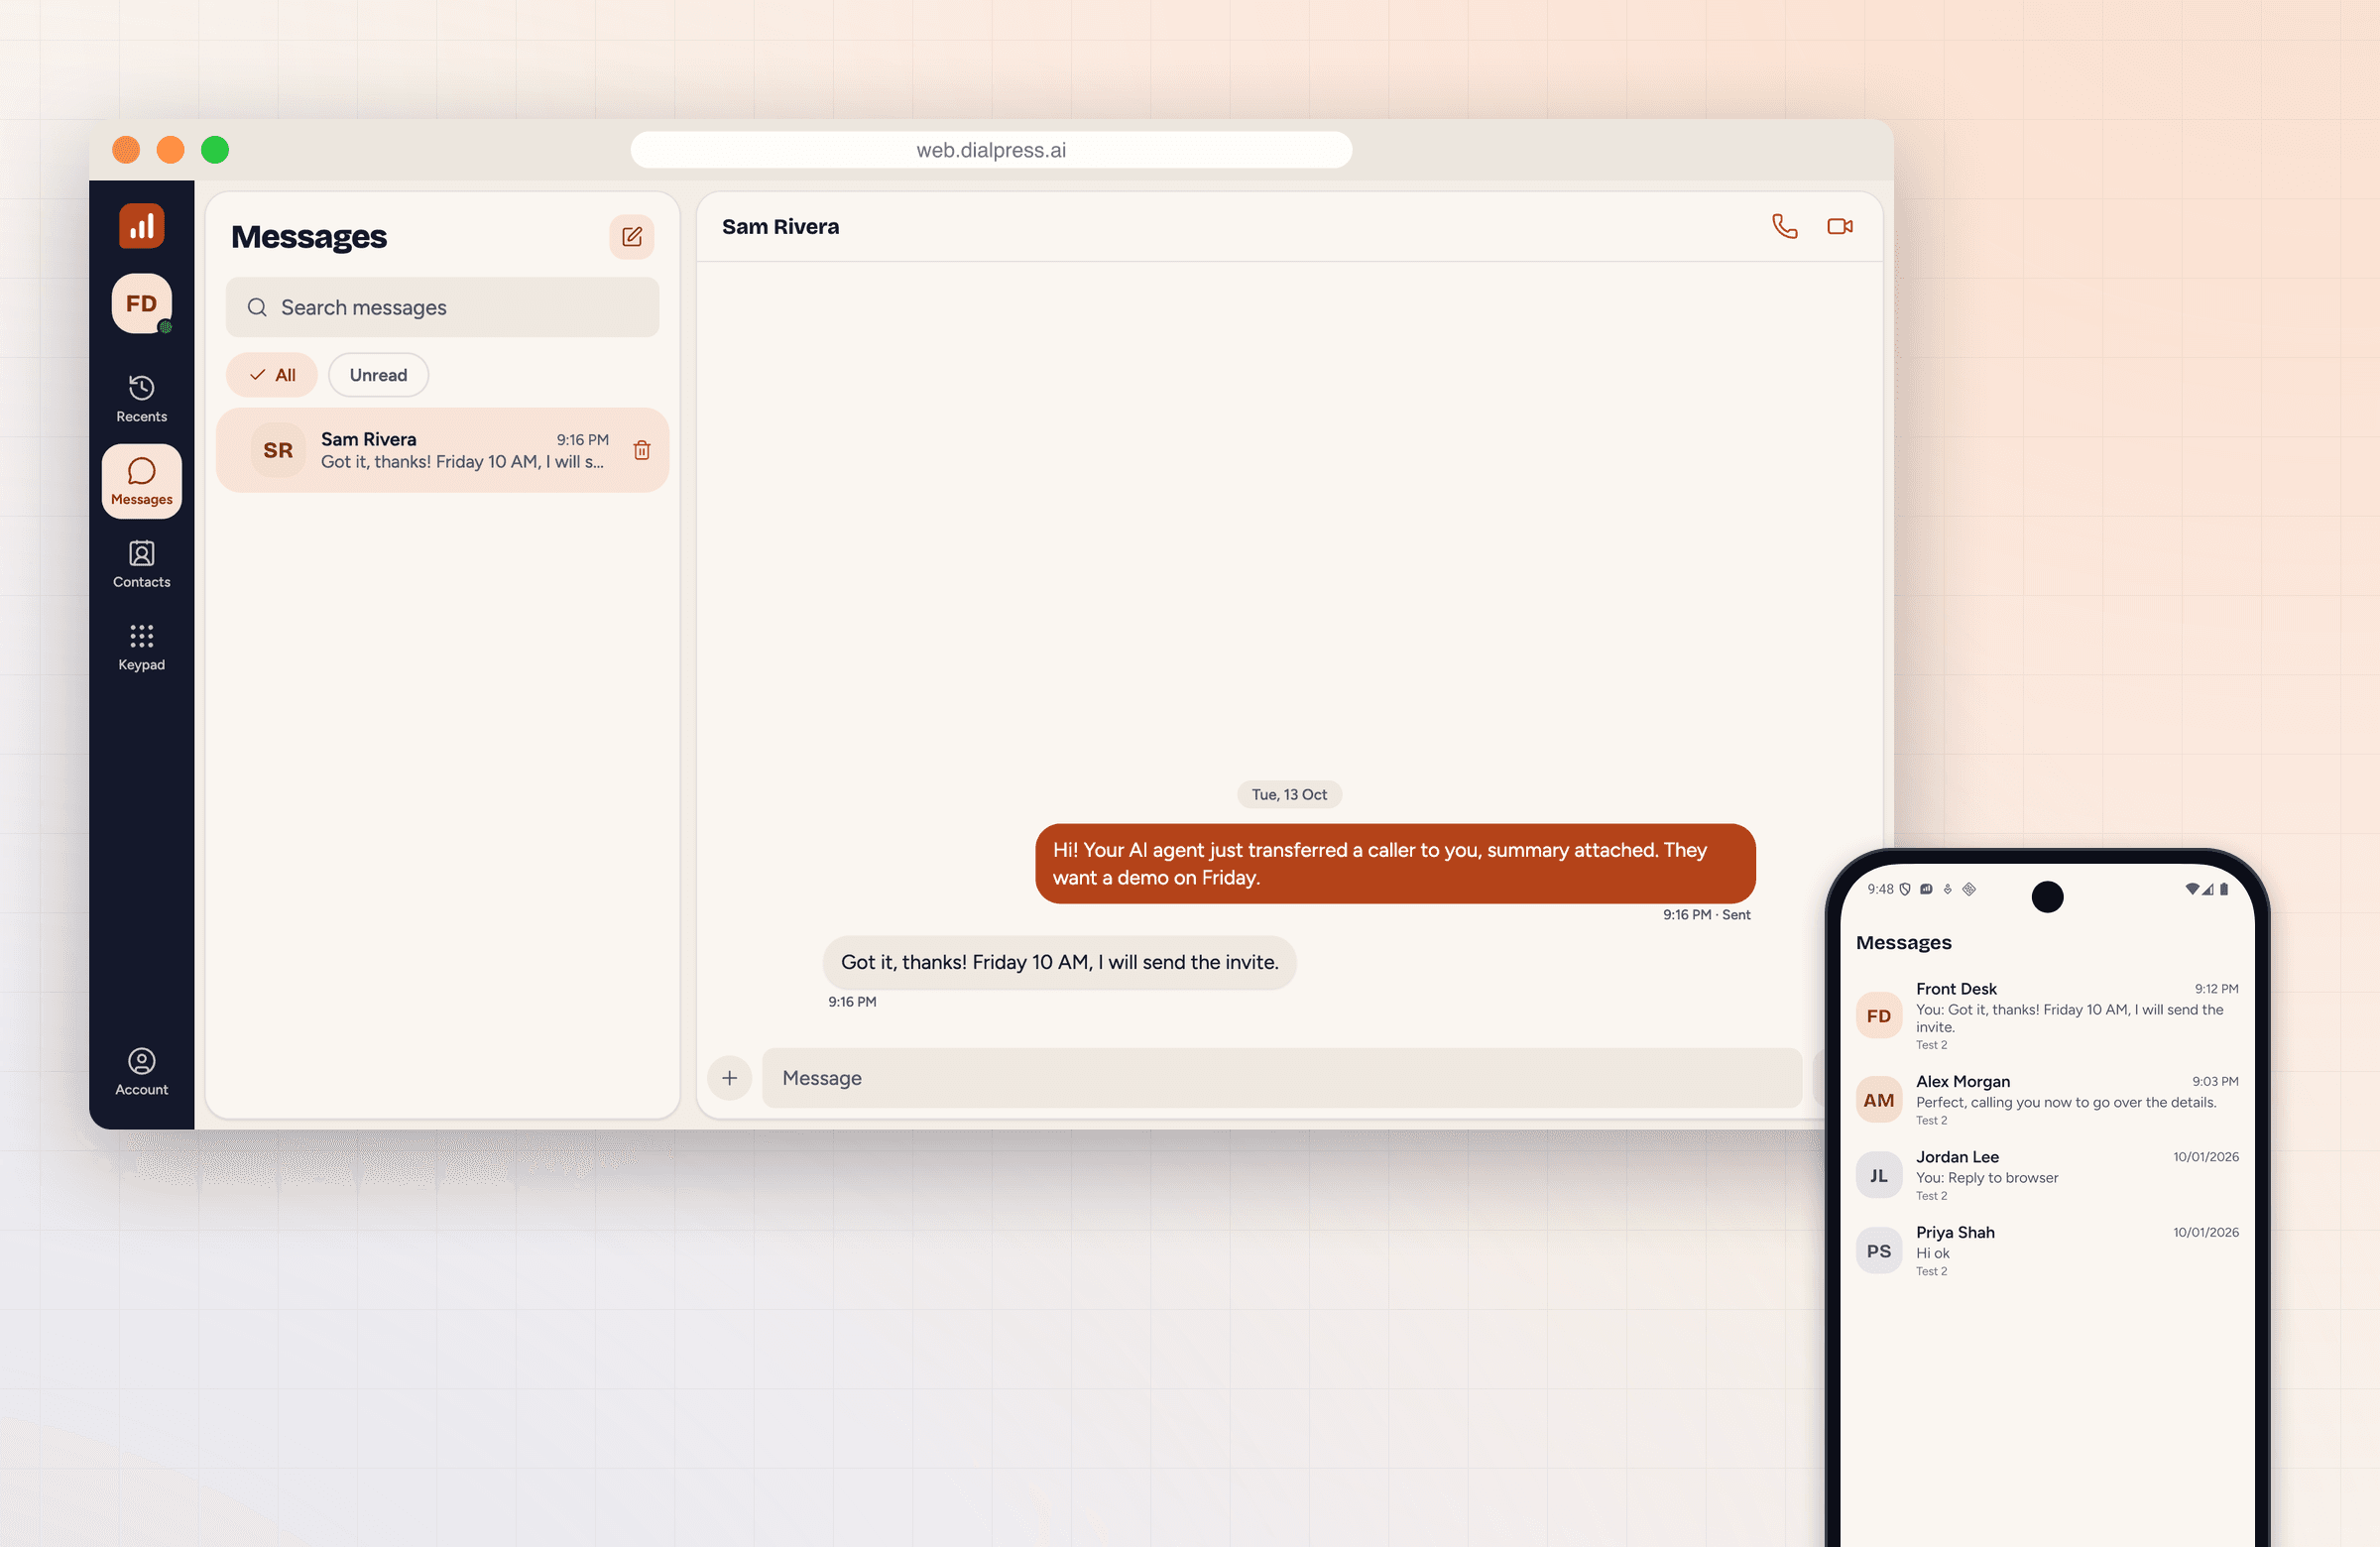Click the web.dialpress.ai address bar
2380x1547 pixels.
[x=991, y=150]
